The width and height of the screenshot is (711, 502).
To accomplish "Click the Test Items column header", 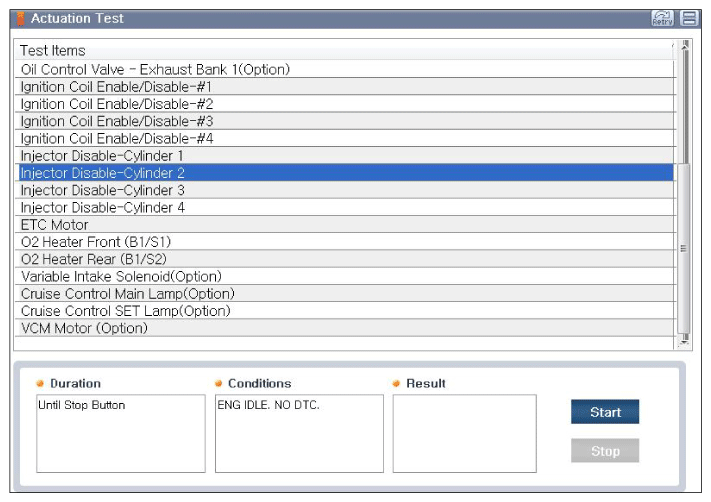I will click(x=345, y=50).
